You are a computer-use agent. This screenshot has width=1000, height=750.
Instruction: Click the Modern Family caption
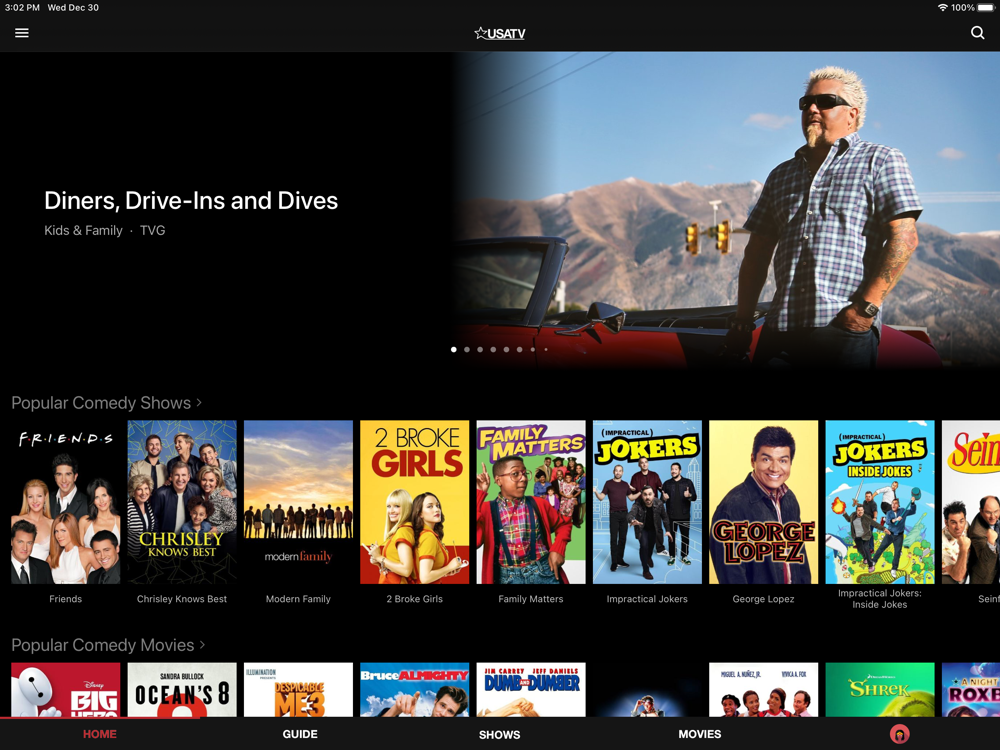click(298, 599)
